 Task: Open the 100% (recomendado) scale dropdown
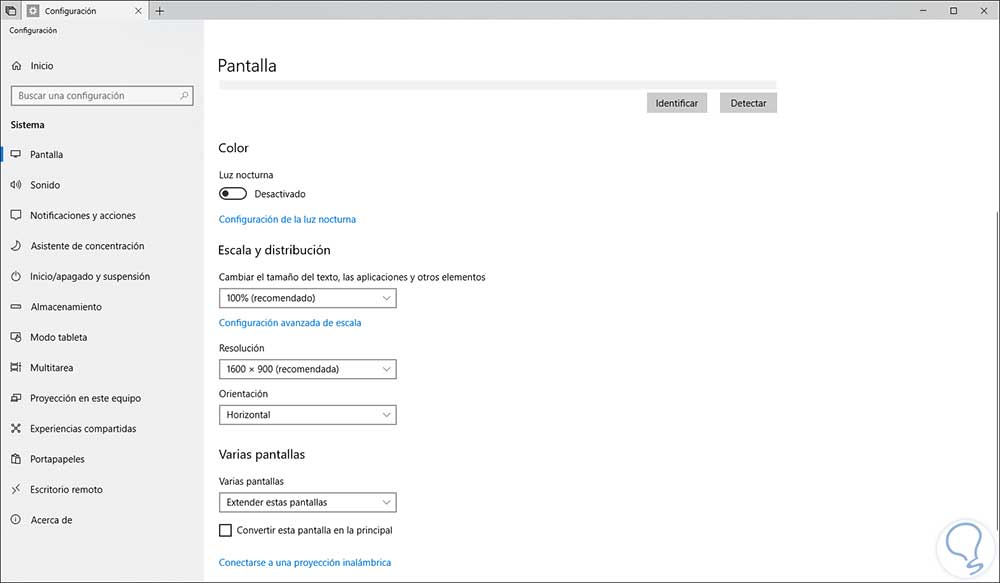pyautogui.click(x=307, y=298)
